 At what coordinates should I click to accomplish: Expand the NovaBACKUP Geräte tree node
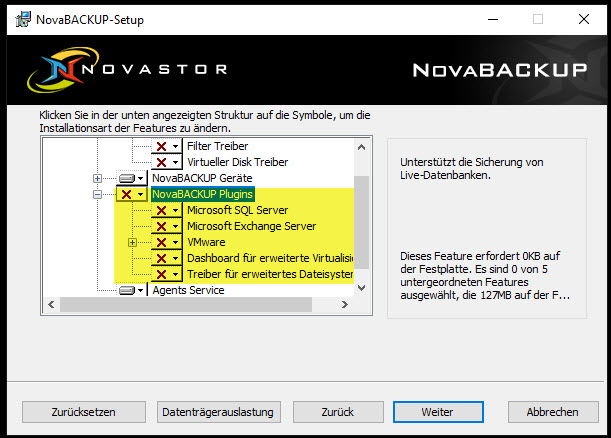pos(97,178)
